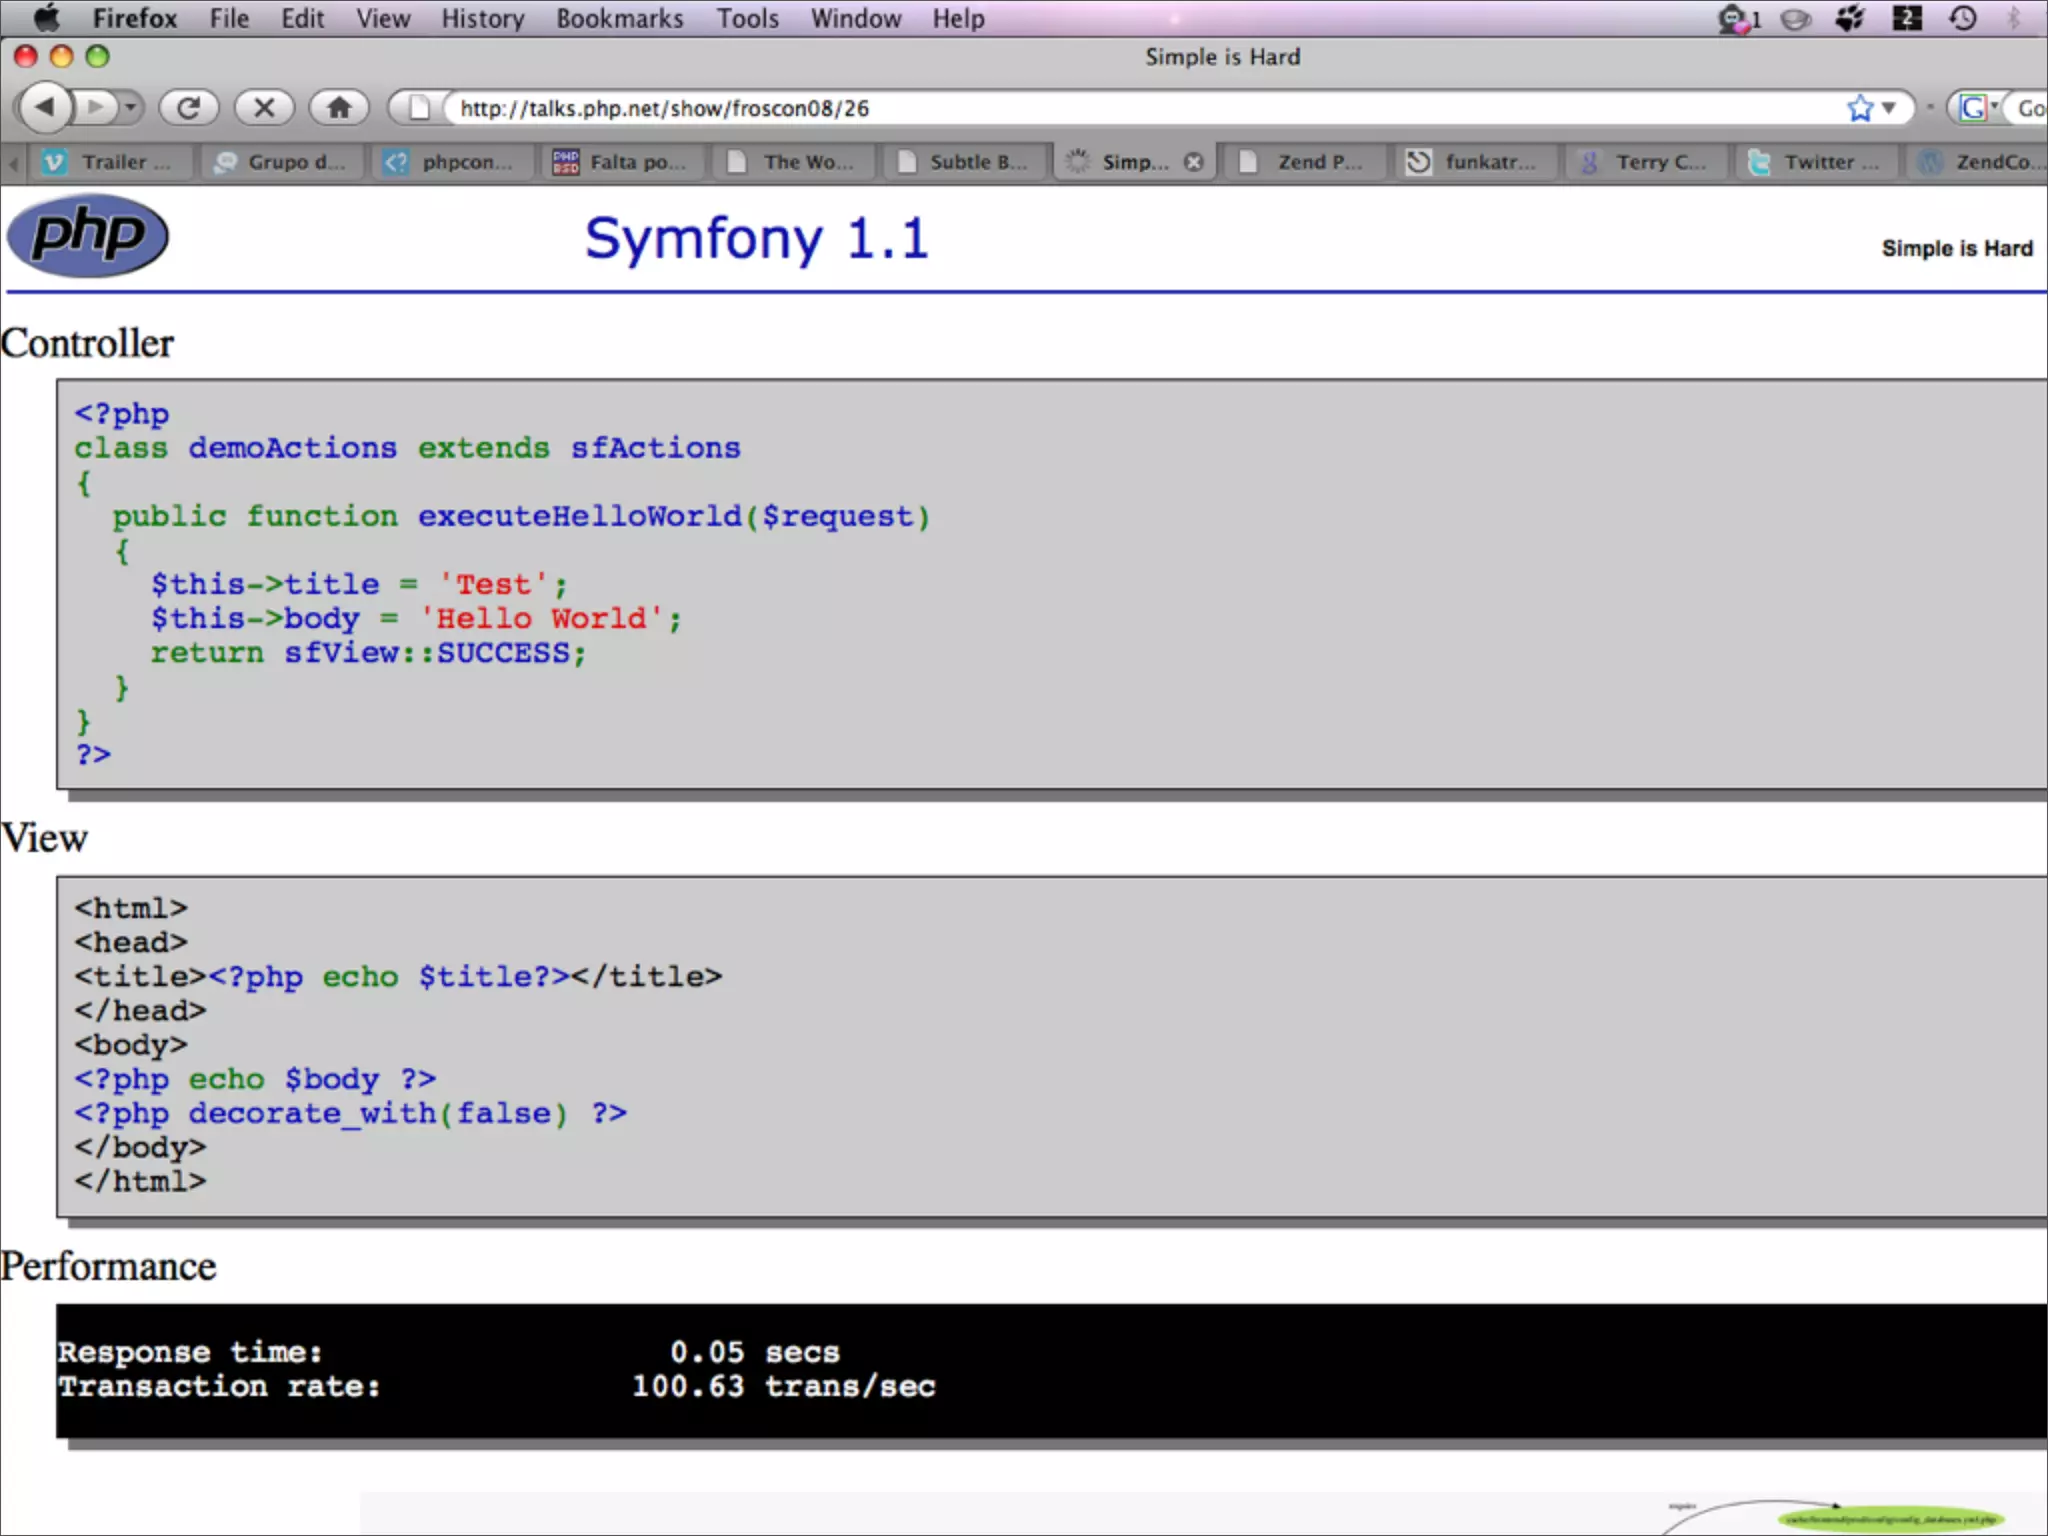Click the '100.63 trans/sec' value
This screenshot has width=2048, height=1536.
coord(784,1386)
